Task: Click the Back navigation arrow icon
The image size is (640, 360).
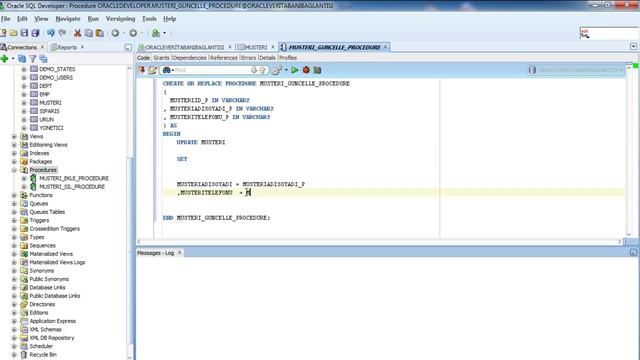Action: click(x=116, y=33)
